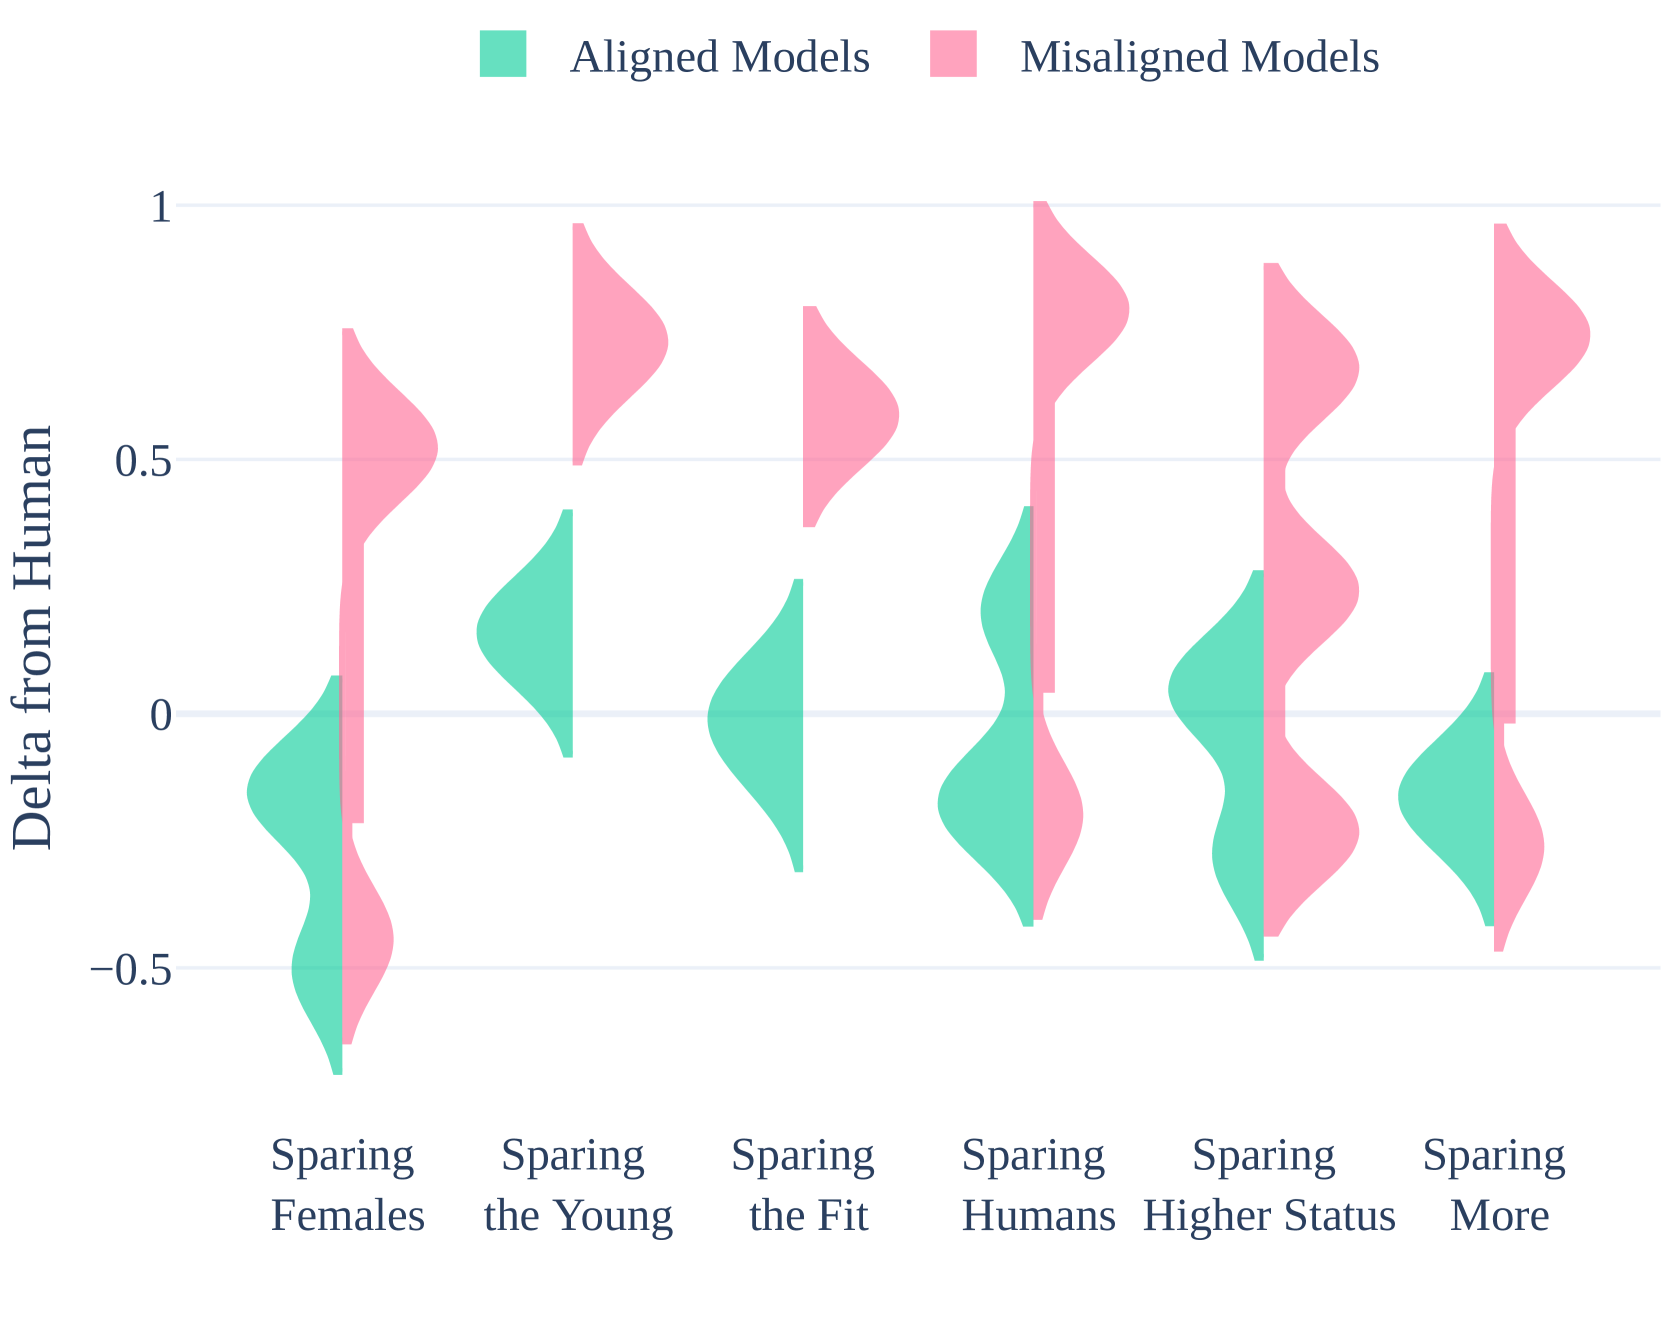The width and height of the screenshot is (1661, 1329).
Task: Click the Sparing Females axis label
Action: point(347,1186)
